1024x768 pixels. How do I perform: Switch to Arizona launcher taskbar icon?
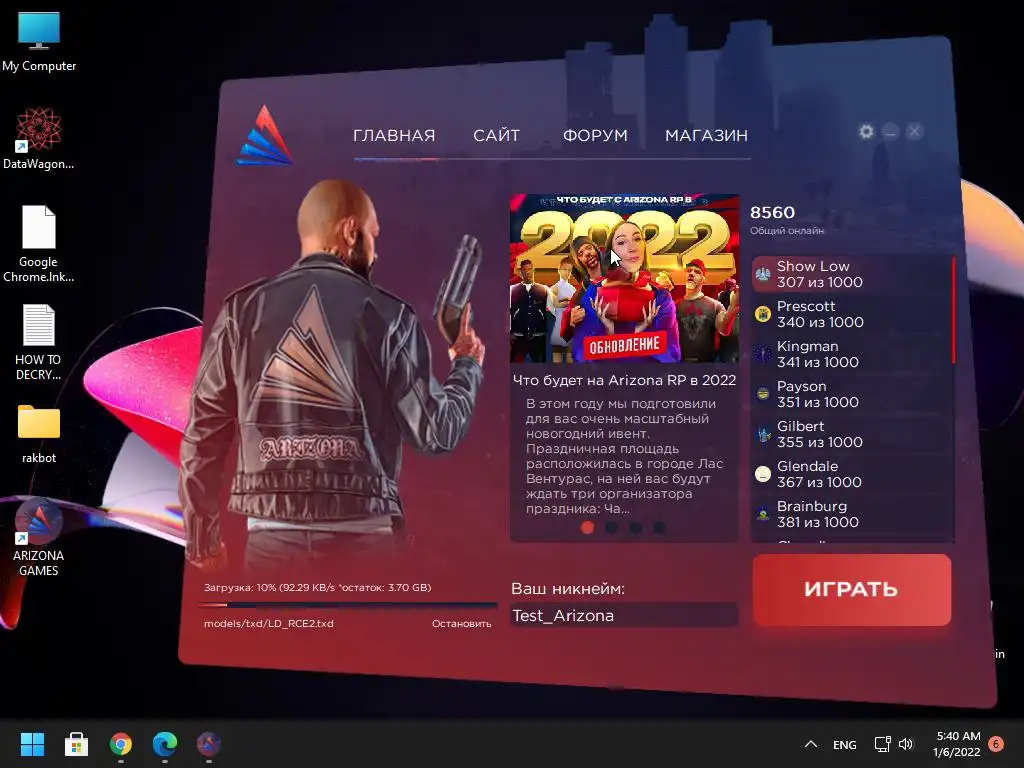(x=209, y=744)
